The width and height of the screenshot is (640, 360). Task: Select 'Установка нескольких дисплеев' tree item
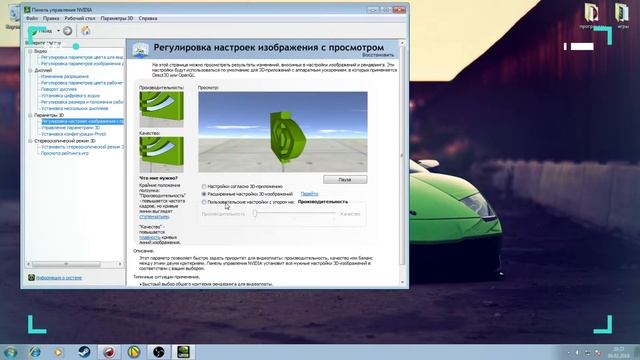75,109
